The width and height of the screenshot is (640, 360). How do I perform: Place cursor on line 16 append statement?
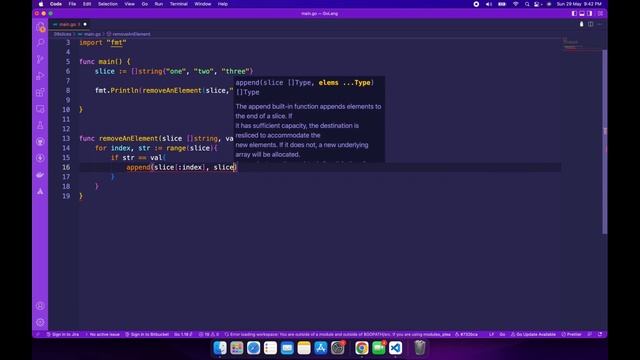(181, 167)
